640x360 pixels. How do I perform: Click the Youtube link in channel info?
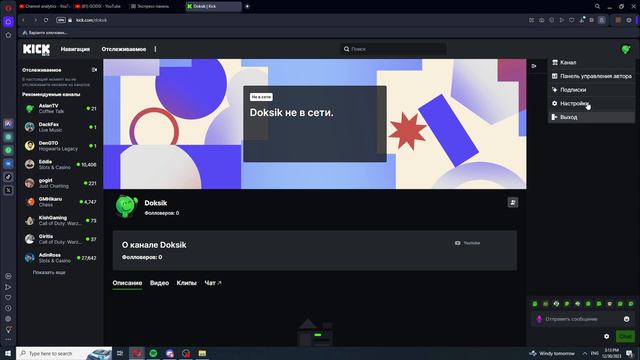pyautogui.click(x=468, y=243)
